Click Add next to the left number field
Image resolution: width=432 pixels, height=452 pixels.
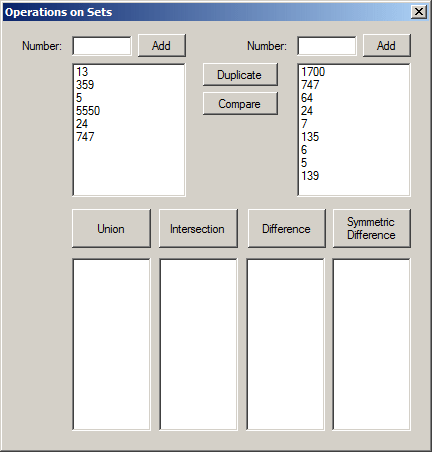coord(162,45)
